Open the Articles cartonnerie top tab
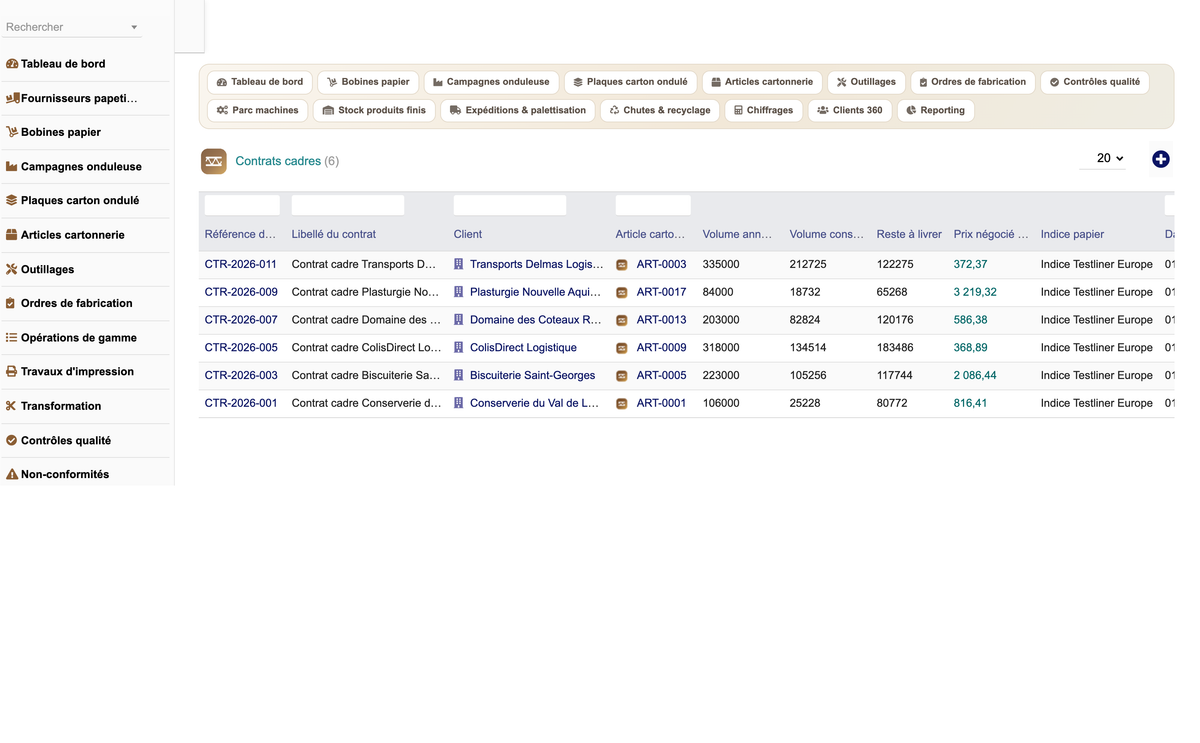The image size is (1200, 743). [762, 82]
